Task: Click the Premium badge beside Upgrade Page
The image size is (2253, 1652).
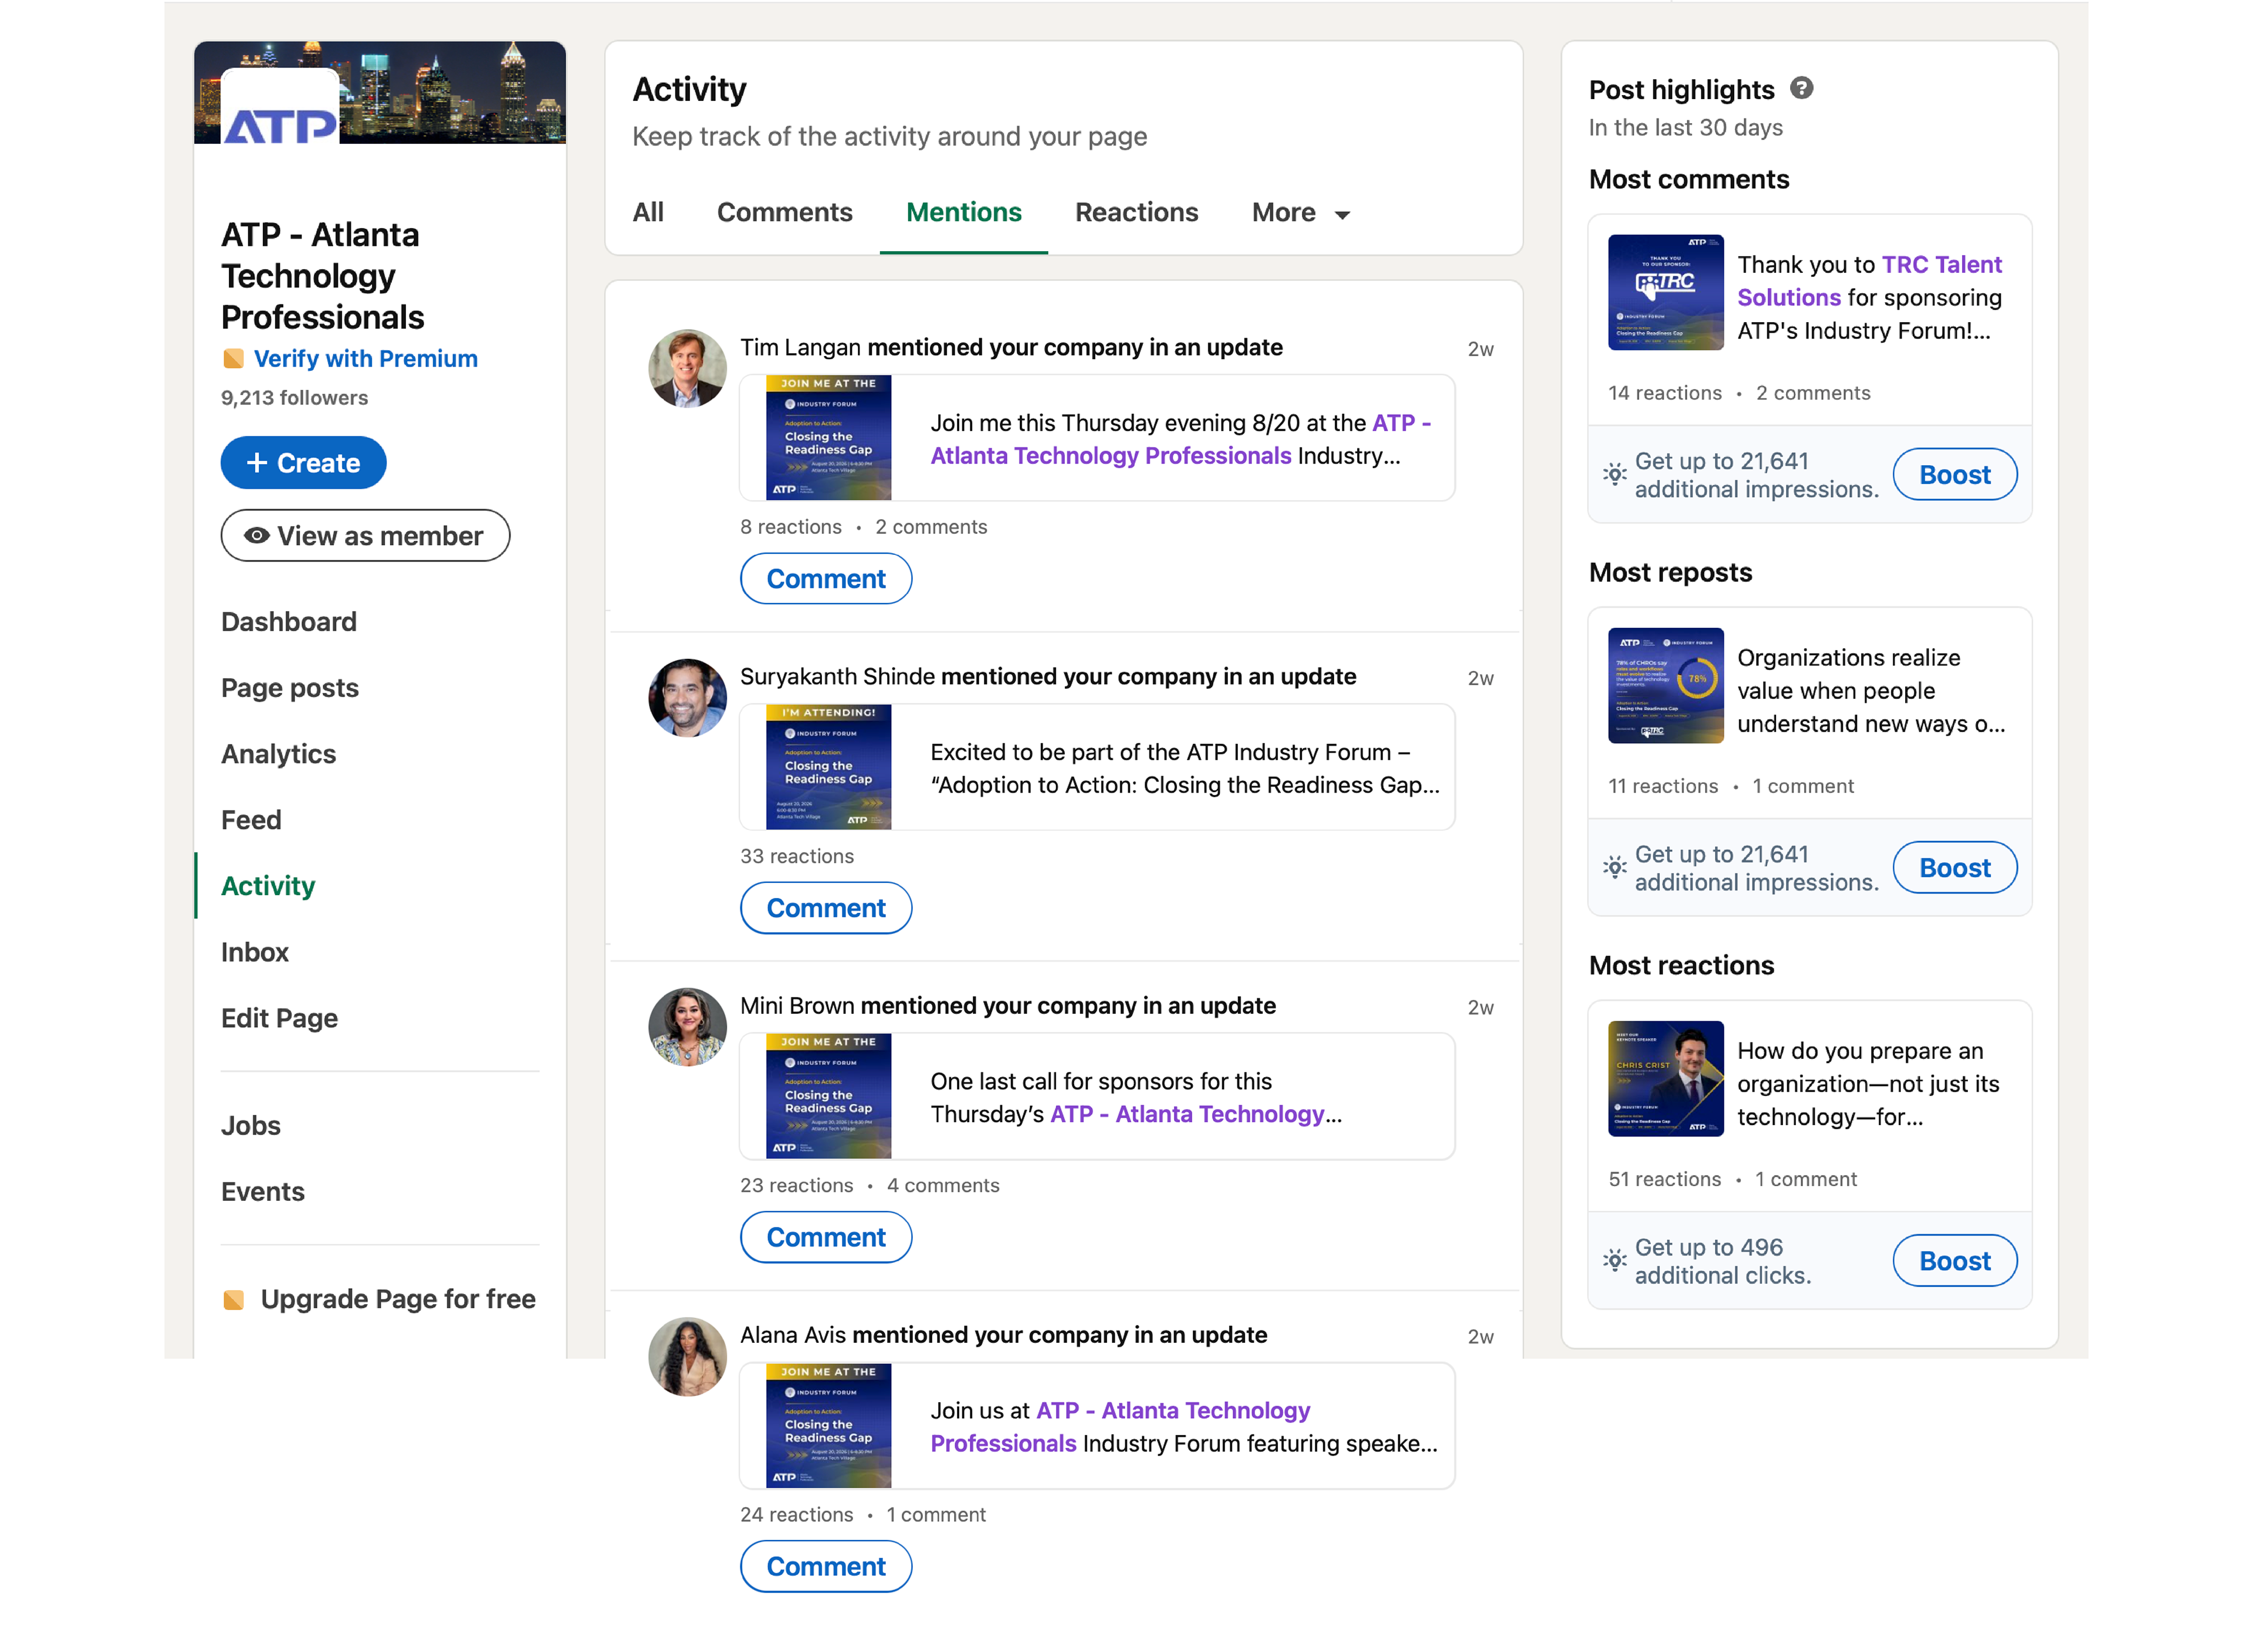Action: coord(233,1299)
